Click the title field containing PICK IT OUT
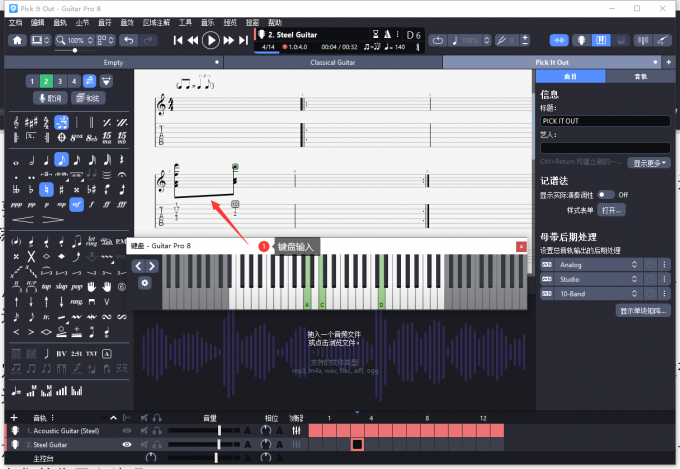Viewport: 680px width, 469px height. point(604,121)
